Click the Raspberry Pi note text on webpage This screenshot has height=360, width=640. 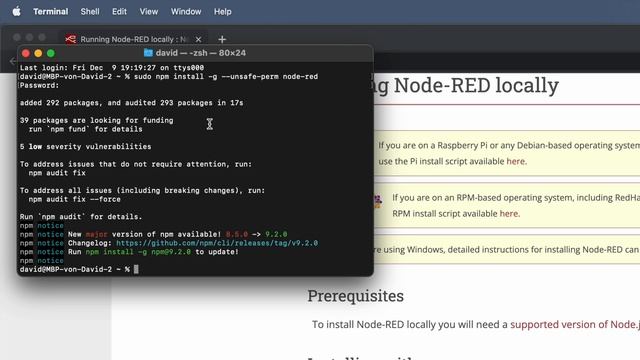[x=509, y=153]
